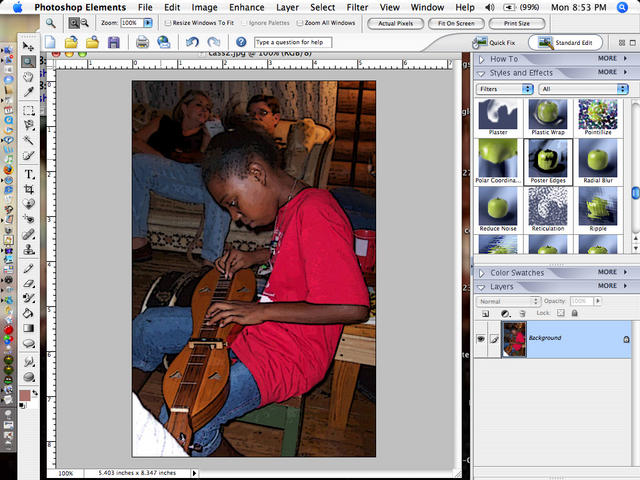This screenshot has height=480, width=640.
Task: Select the Rectangular Marquee tool
Action: [28, 111]
